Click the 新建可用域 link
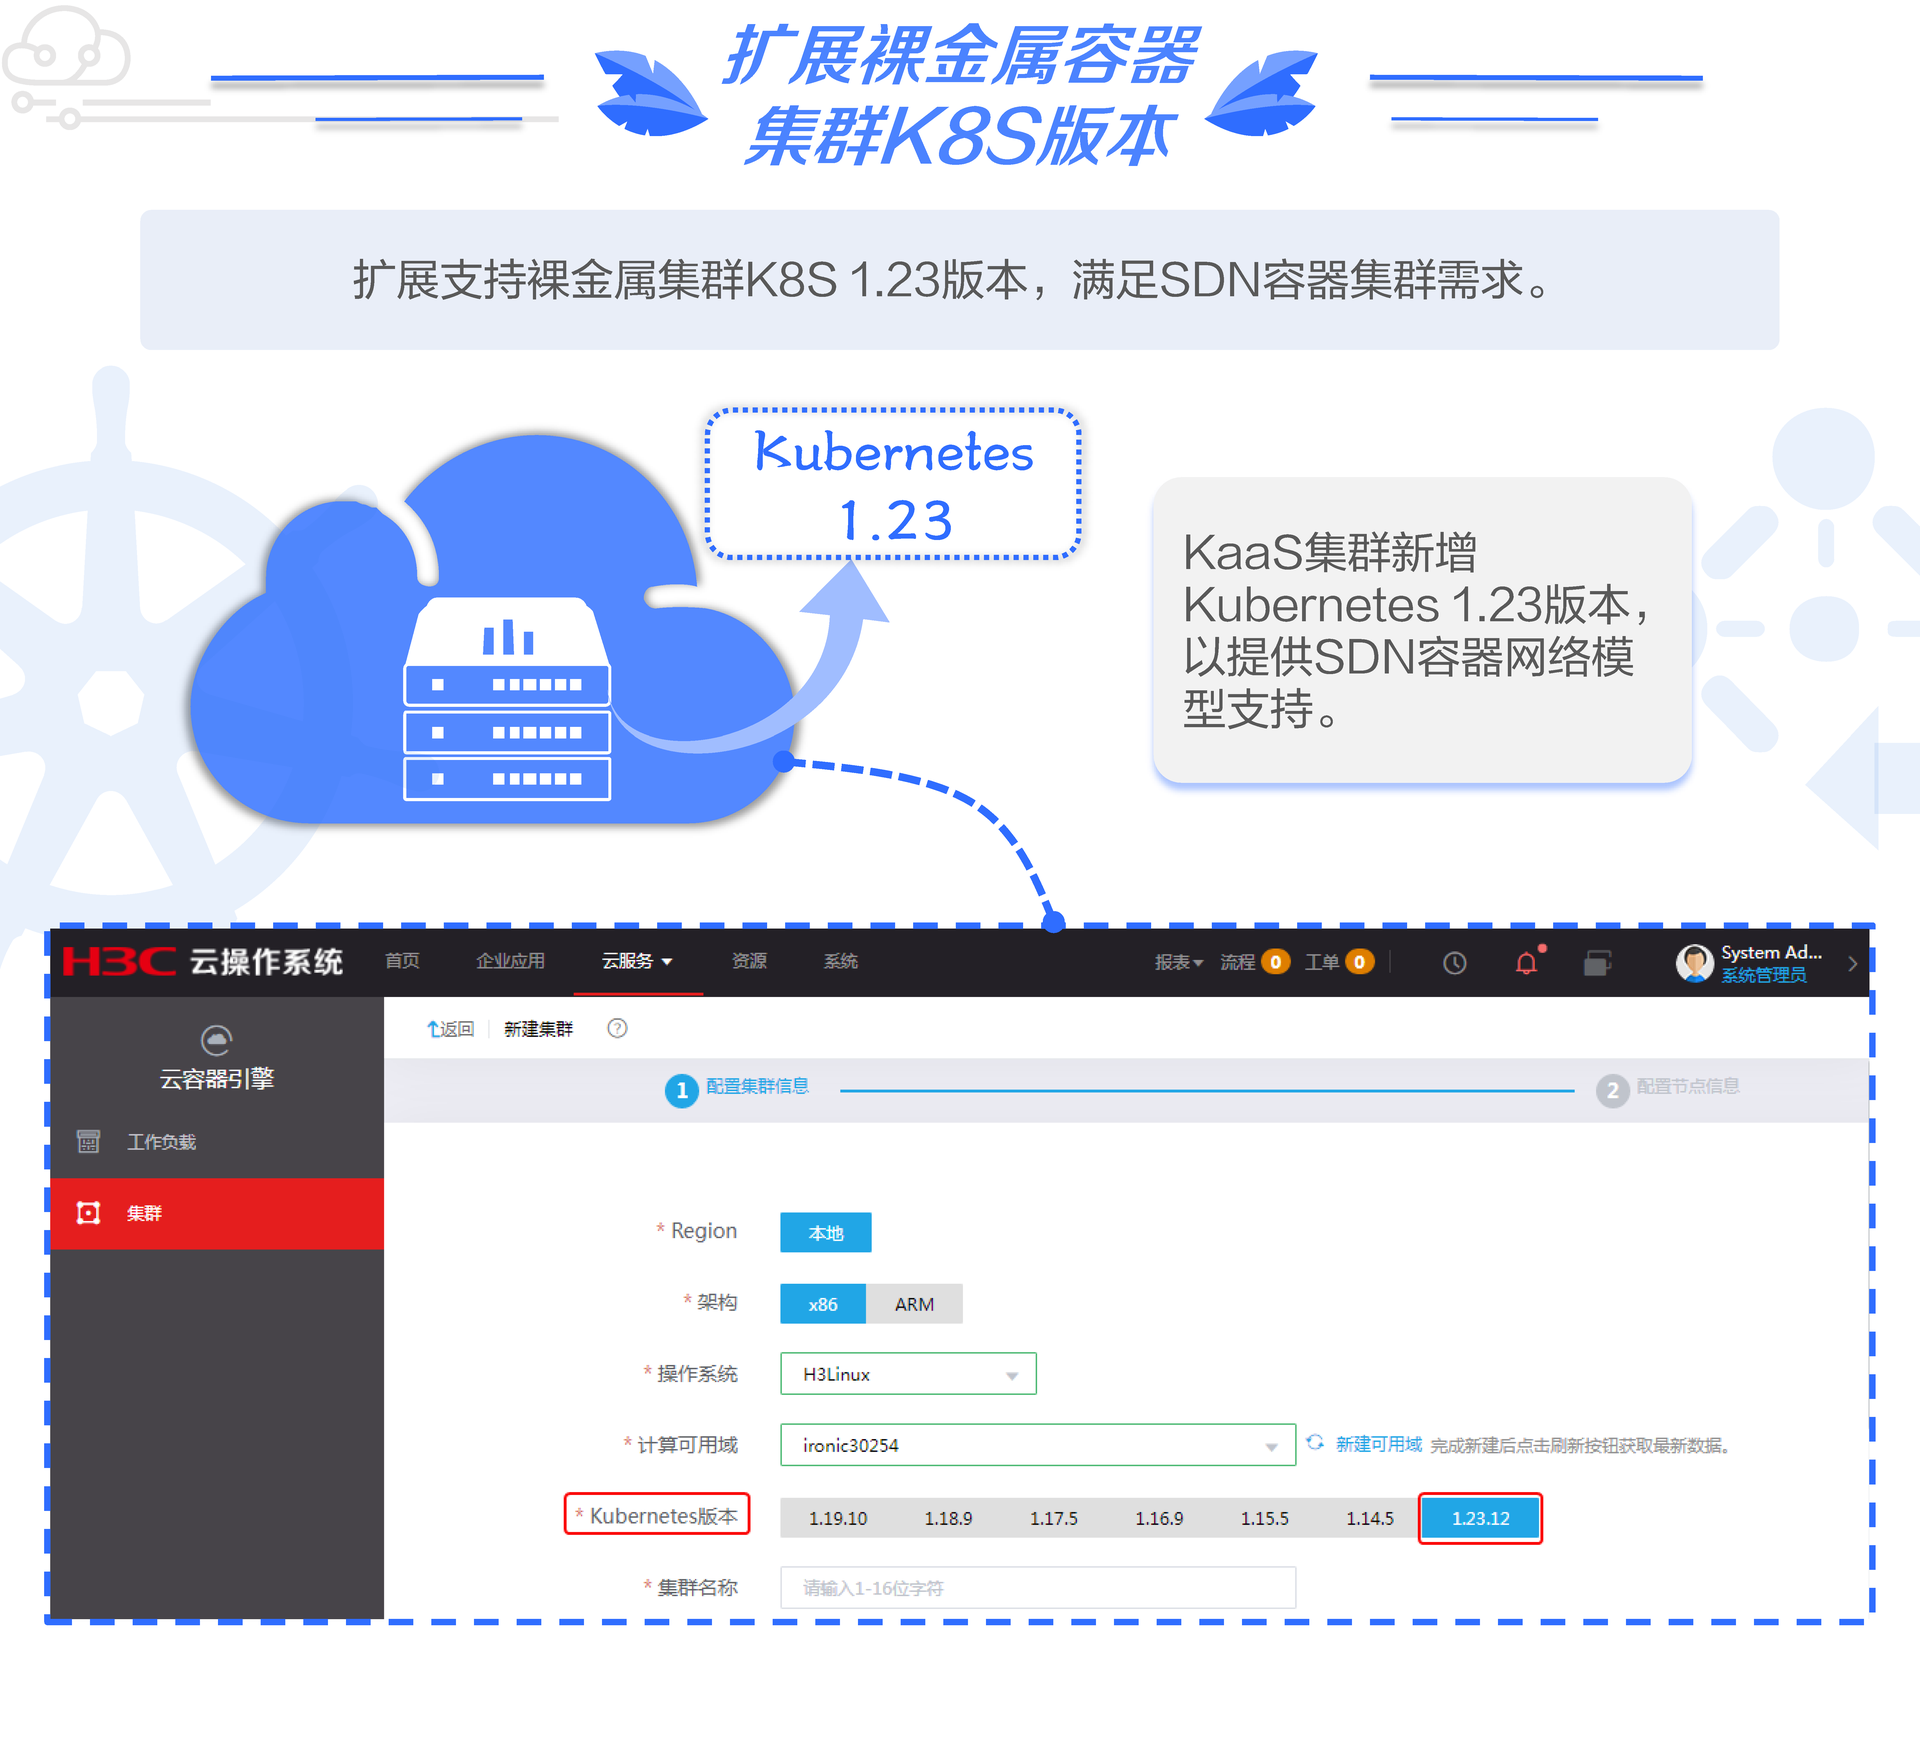The height and width of the screenshot is (1757, 1920). coord(1377,1444)
